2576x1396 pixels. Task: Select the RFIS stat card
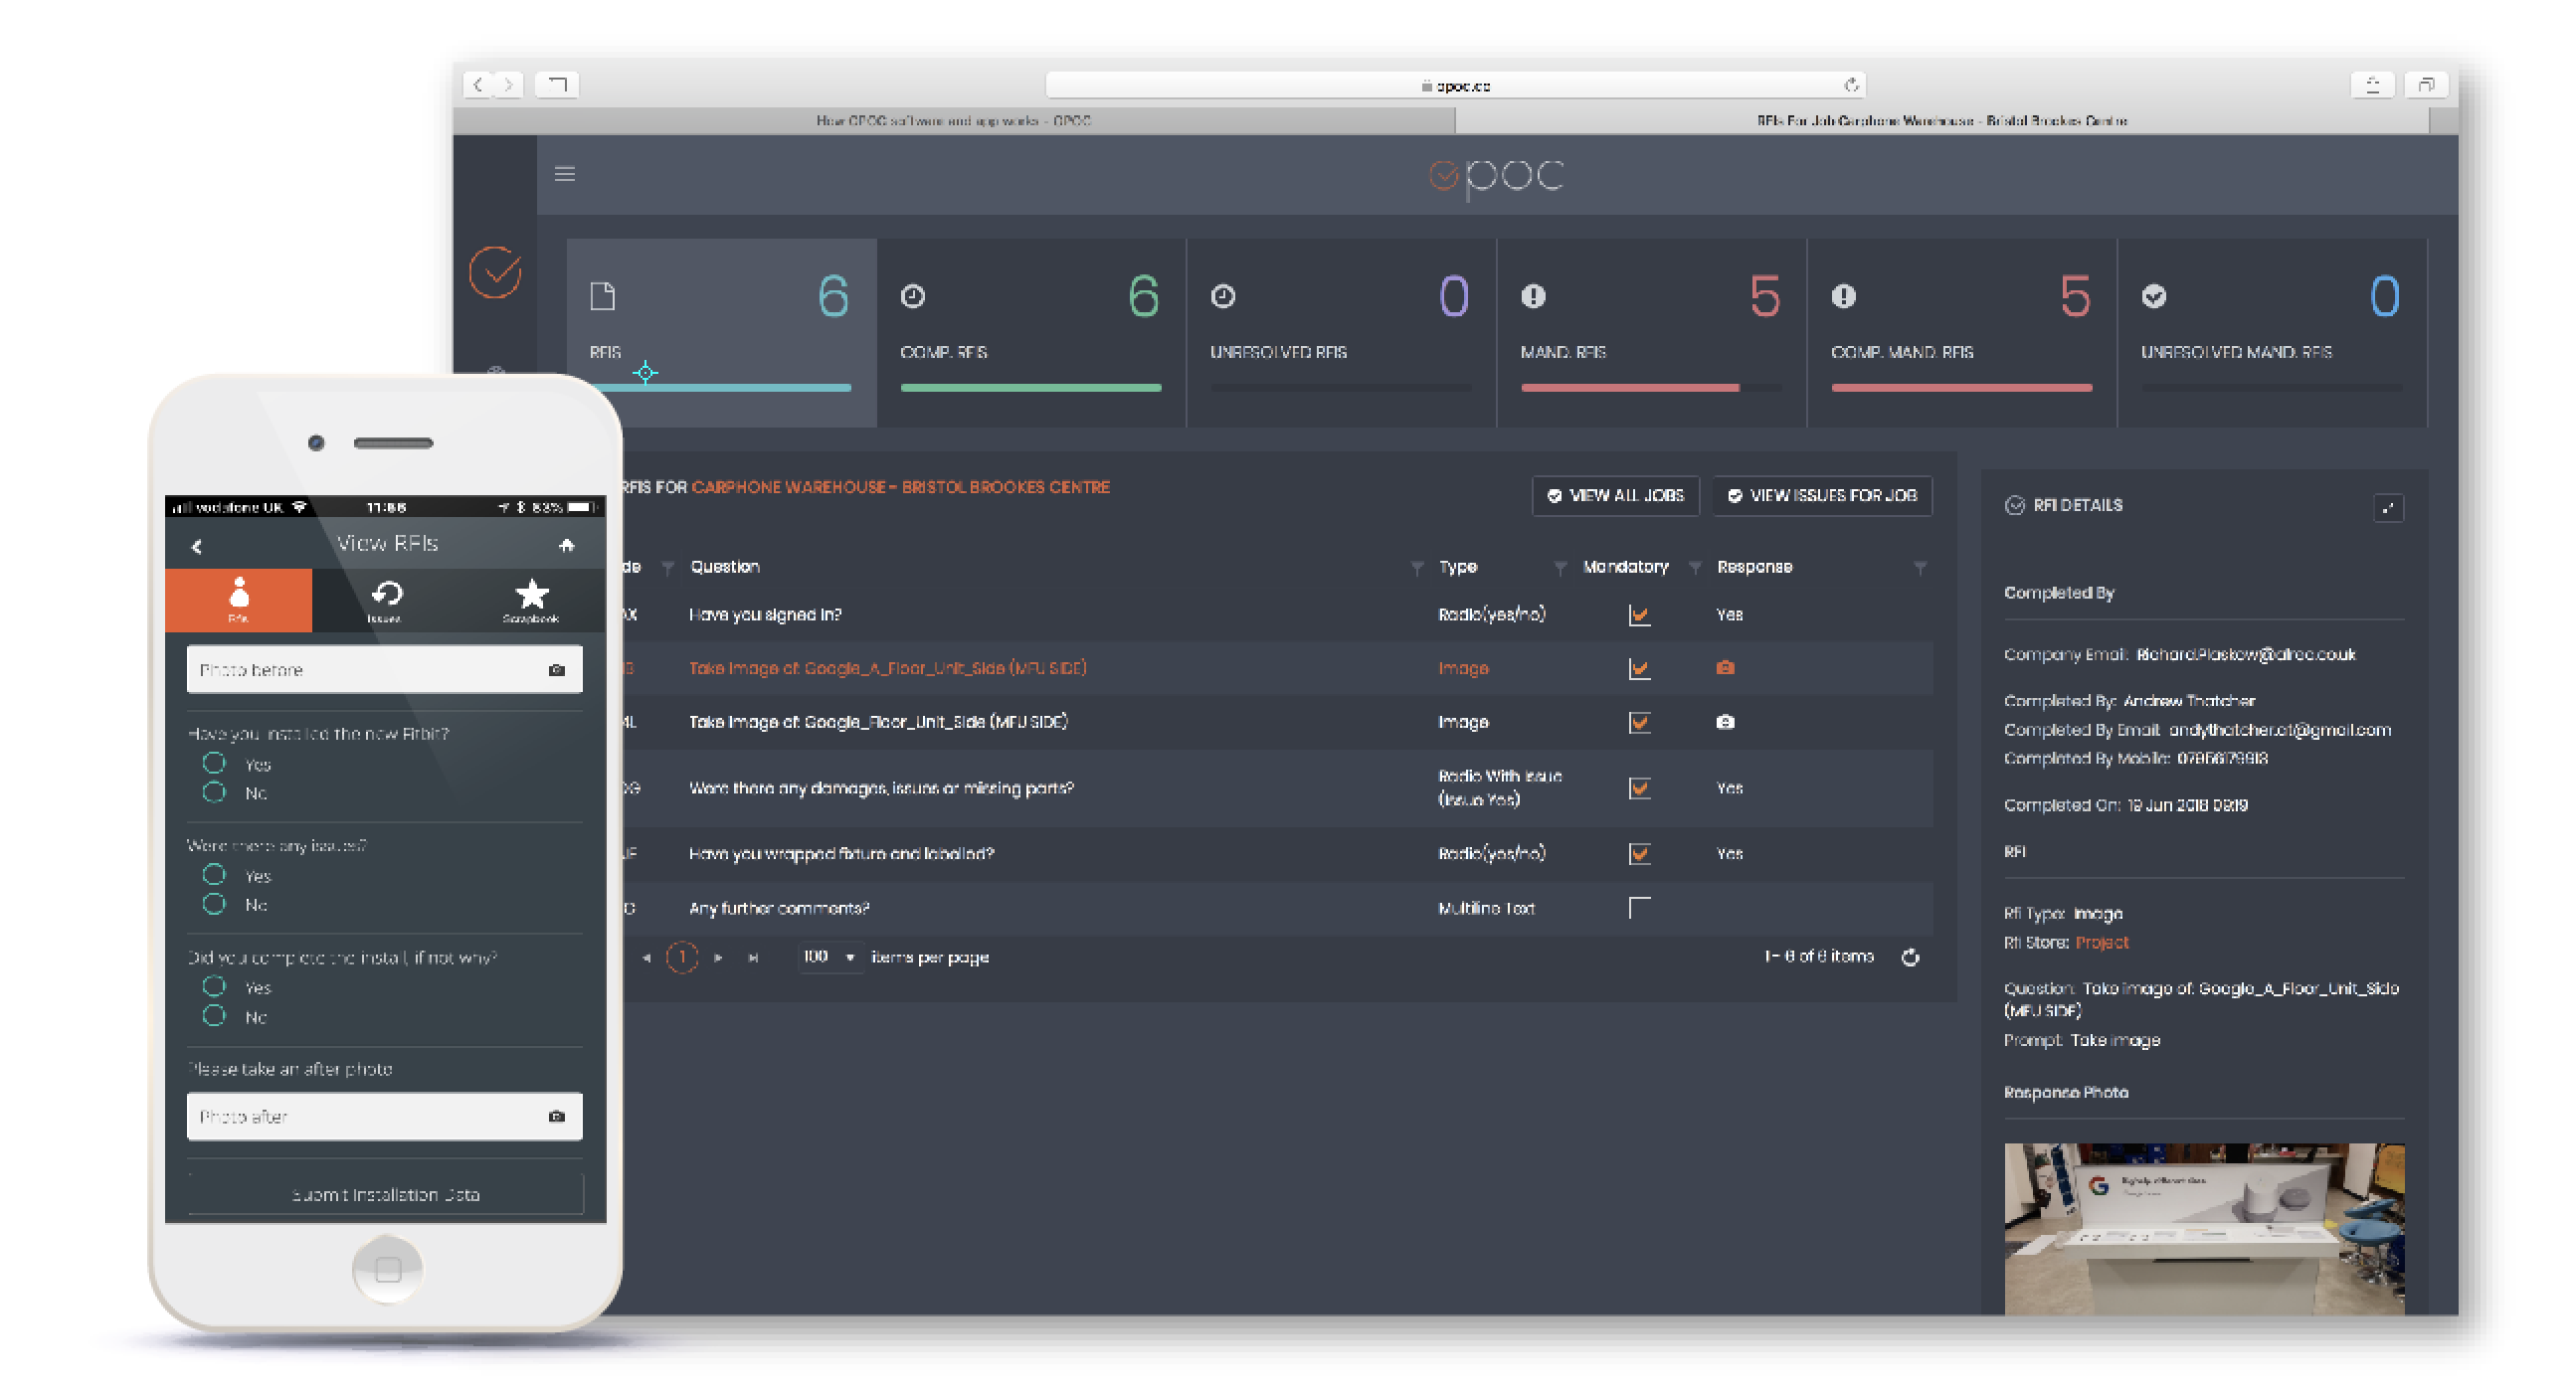tap(721, 332)
